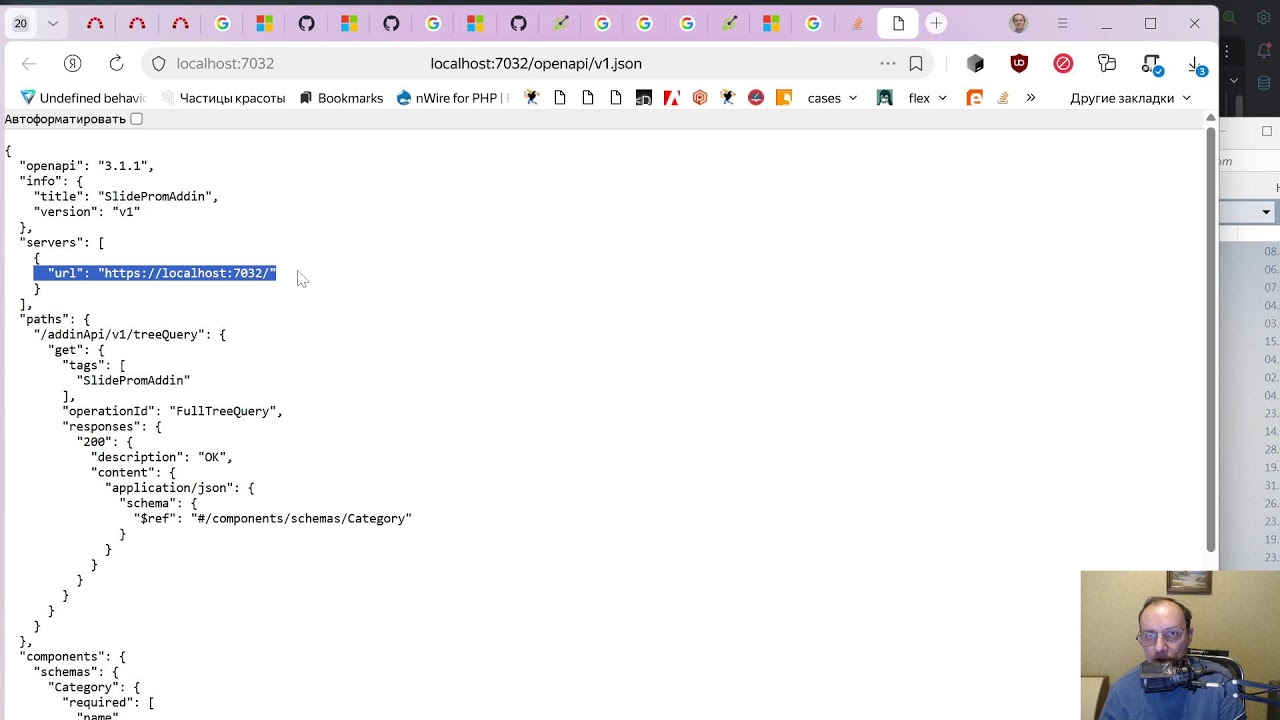
Task: Click the "openapi": "3.1.1" line
Action: click(86, 166)
